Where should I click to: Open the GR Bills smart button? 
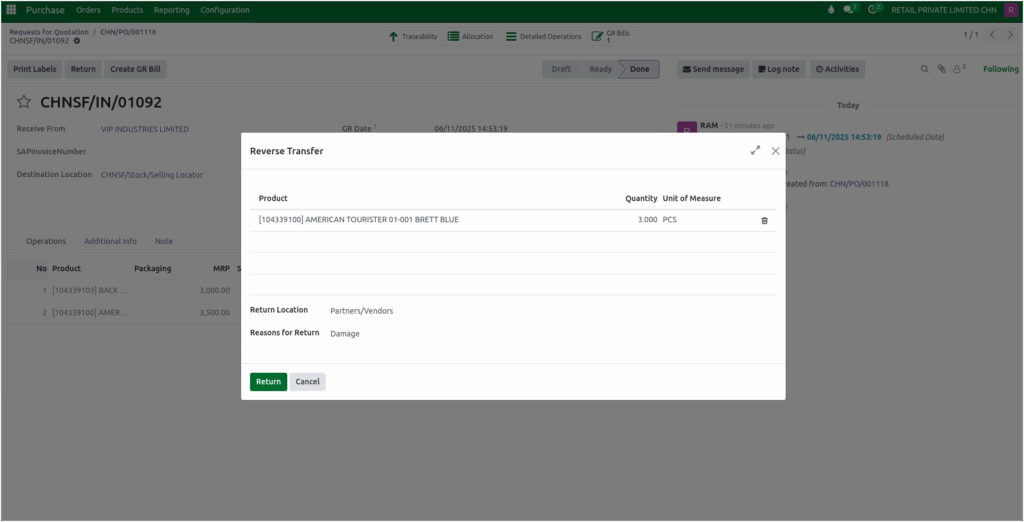[616, 37]
